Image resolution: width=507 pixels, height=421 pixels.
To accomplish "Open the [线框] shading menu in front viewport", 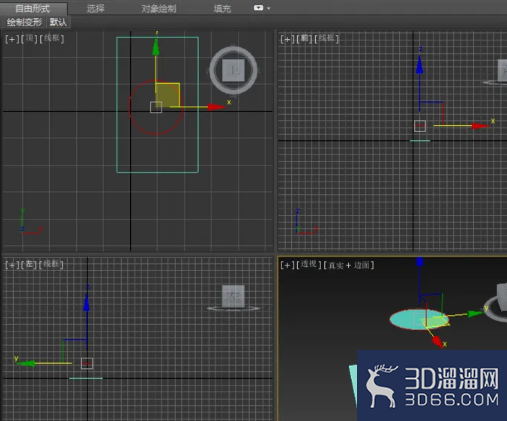I will click(326, 39).
